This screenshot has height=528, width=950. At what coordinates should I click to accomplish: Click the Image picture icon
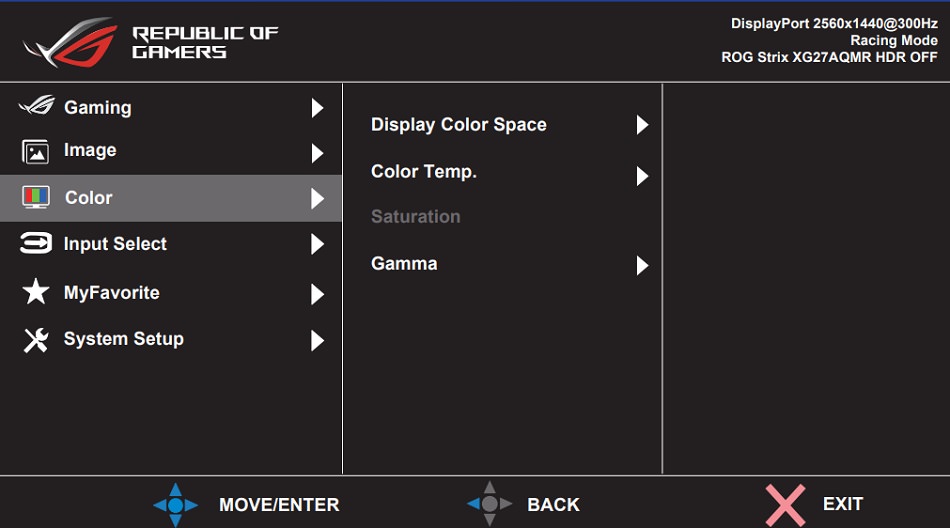click(x=36, y=152)
